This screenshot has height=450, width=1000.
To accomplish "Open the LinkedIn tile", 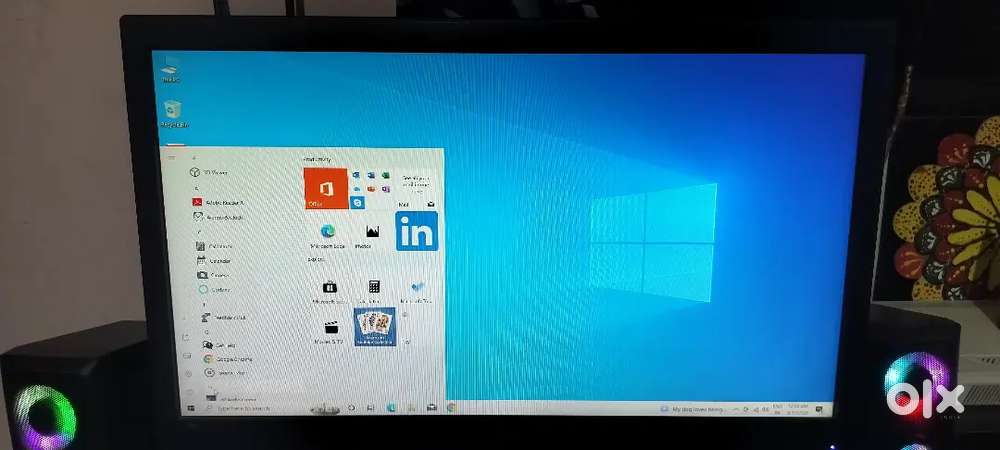I will [x=416, y=231].
